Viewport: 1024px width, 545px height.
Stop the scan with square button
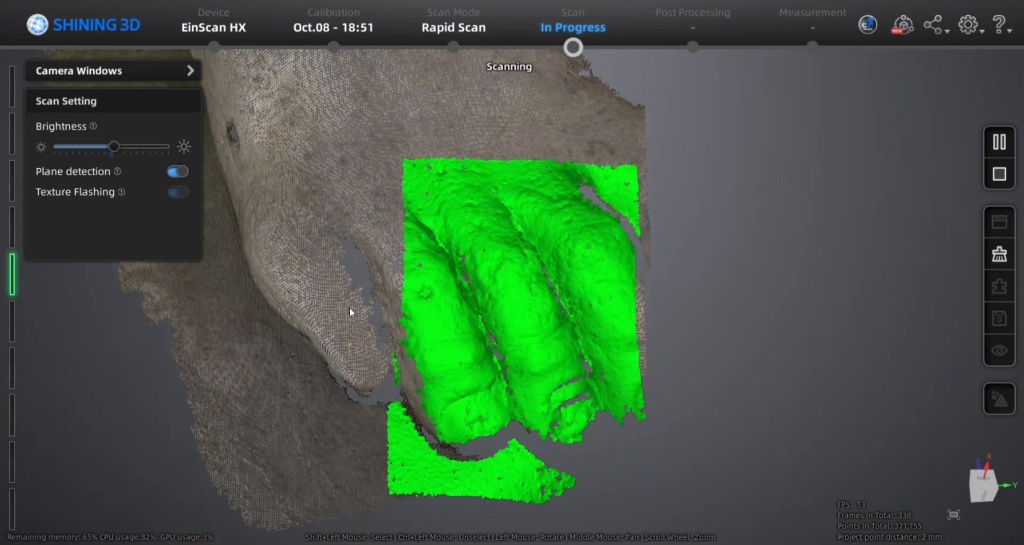[x=999, y=174]
